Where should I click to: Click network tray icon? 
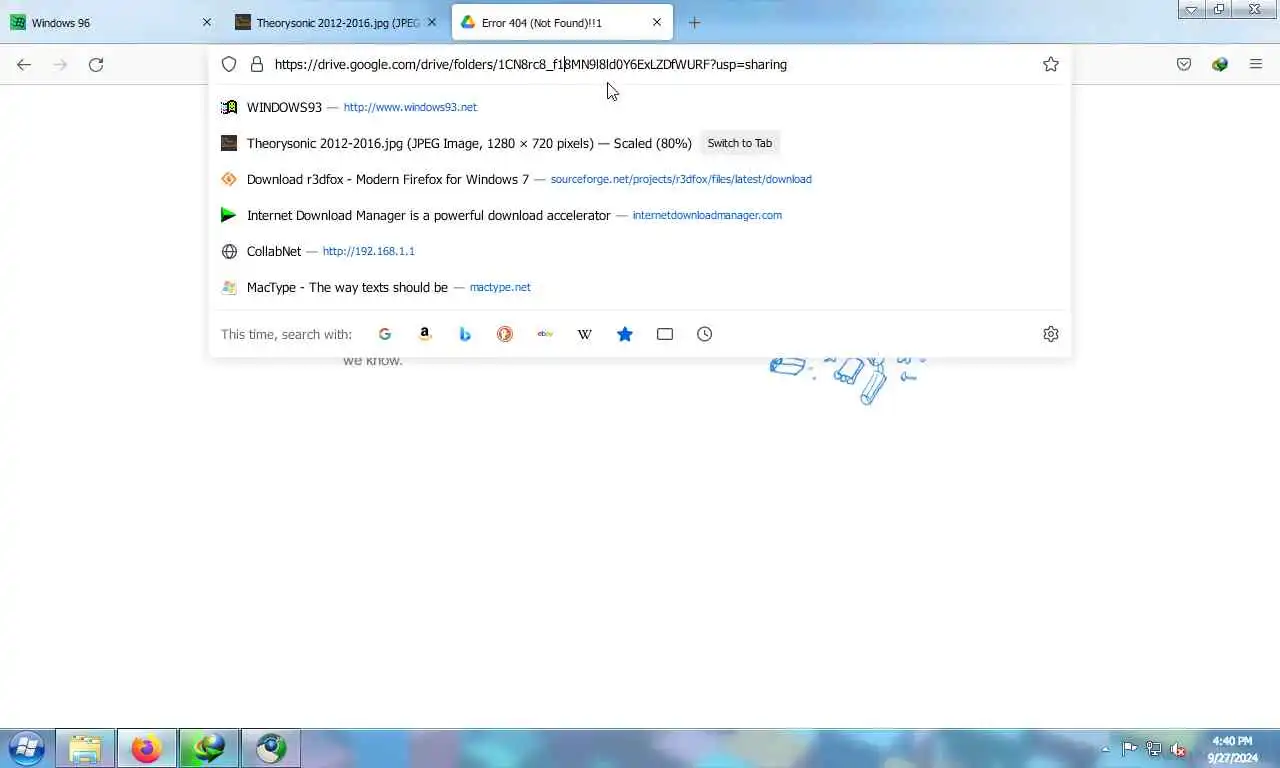[1153, 748]
